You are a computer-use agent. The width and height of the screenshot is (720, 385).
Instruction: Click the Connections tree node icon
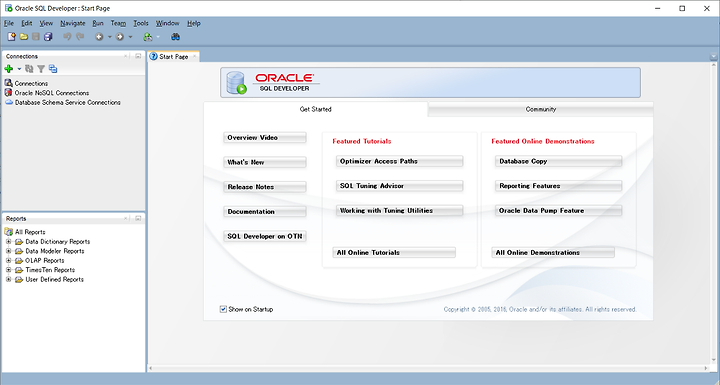coord(8,83)
